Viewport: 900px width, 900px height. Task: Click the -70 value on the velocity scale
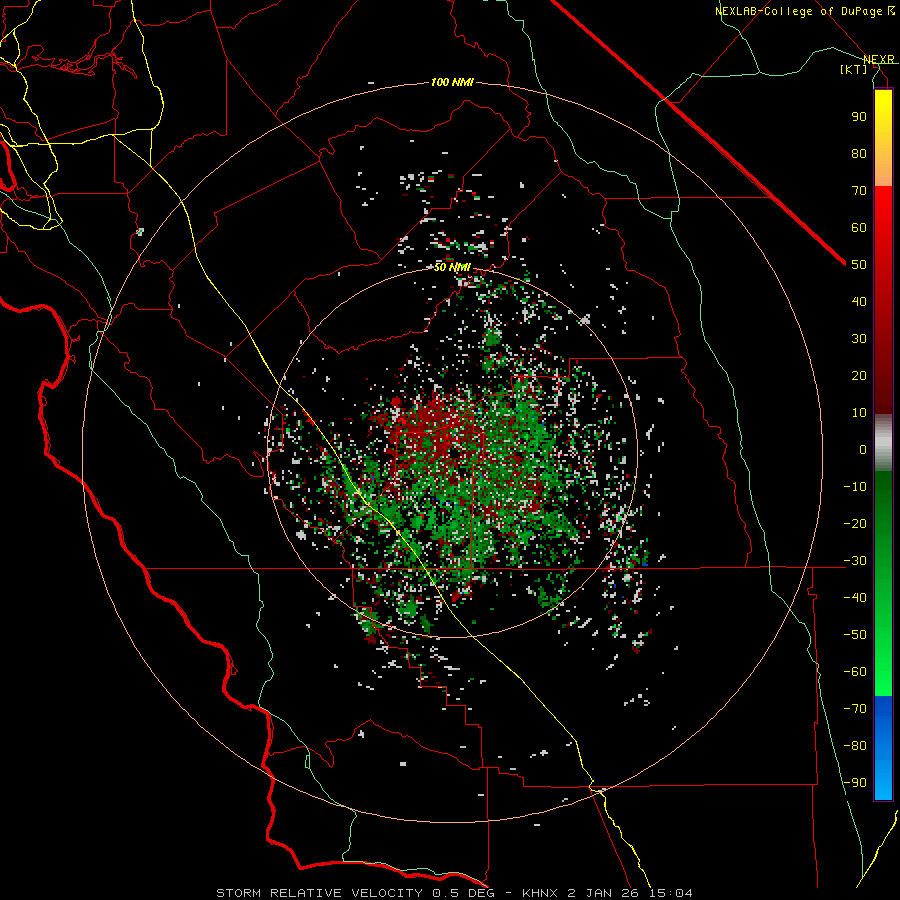click(x=855, y=709)
